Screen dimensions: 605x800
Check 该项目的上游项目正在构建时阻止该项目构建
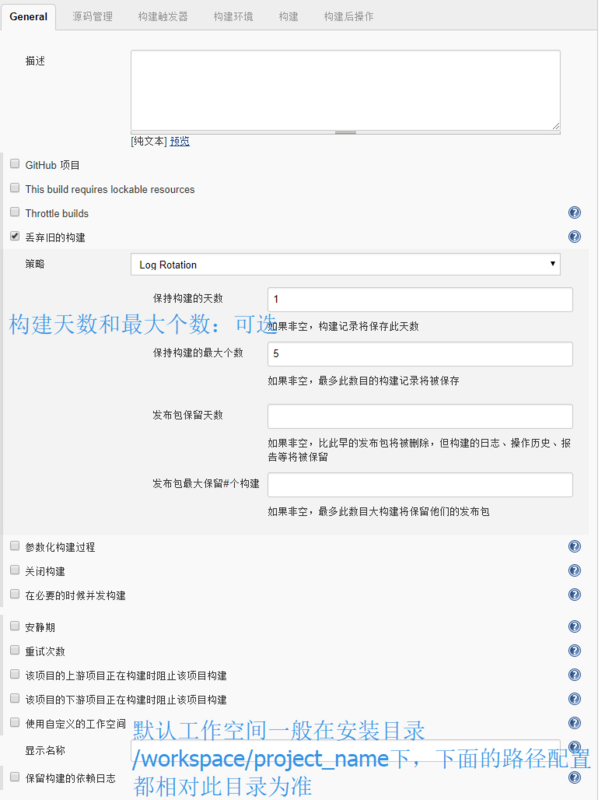pos(15,674)
